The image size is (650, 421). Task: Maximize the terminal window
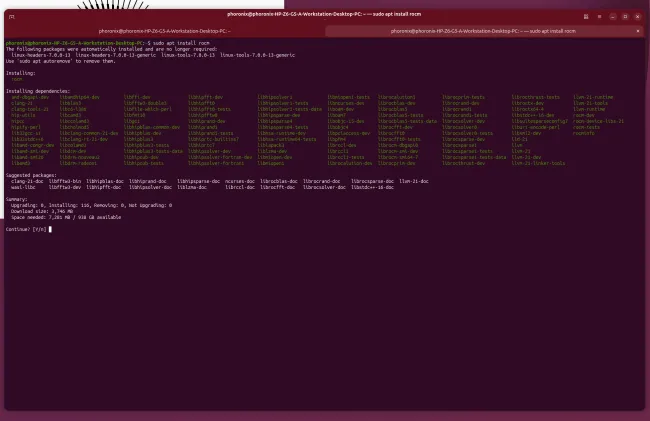(x=625, y=17)
